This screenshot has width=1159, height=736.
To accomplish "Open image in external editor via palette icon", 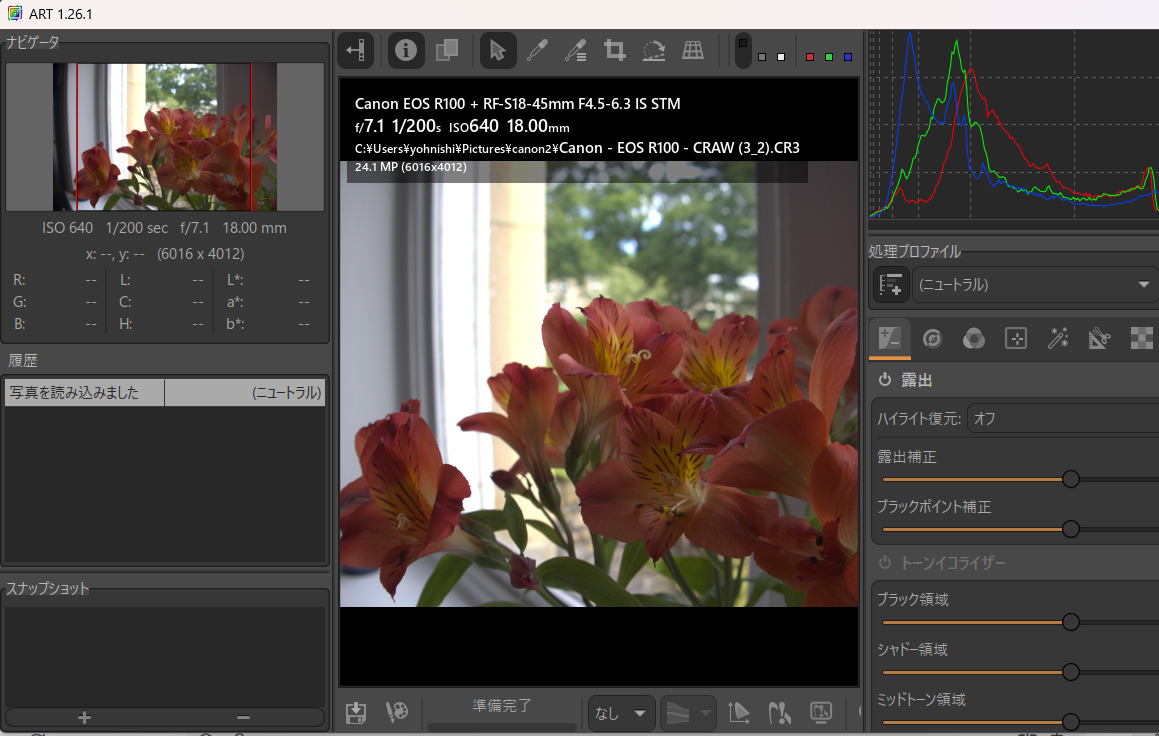I will 397,711.
